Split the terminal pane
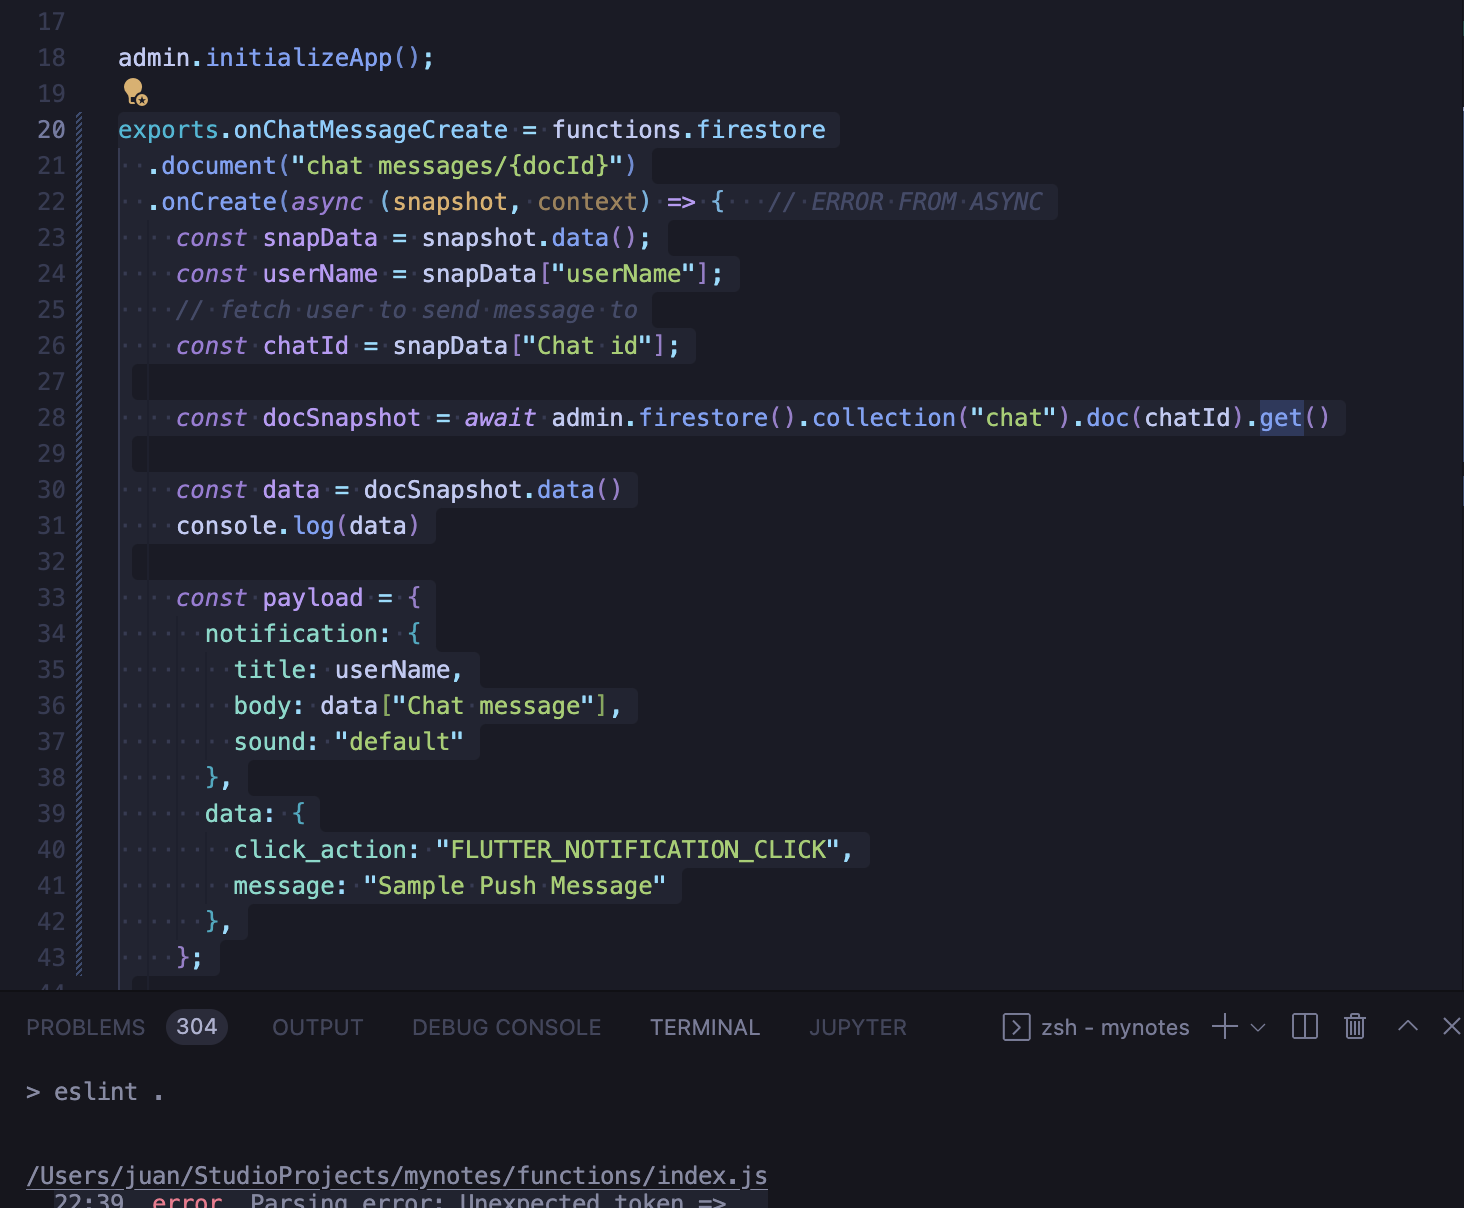The height and width of the screenshot is (1208, 1464). (x=1305, y=1027)
